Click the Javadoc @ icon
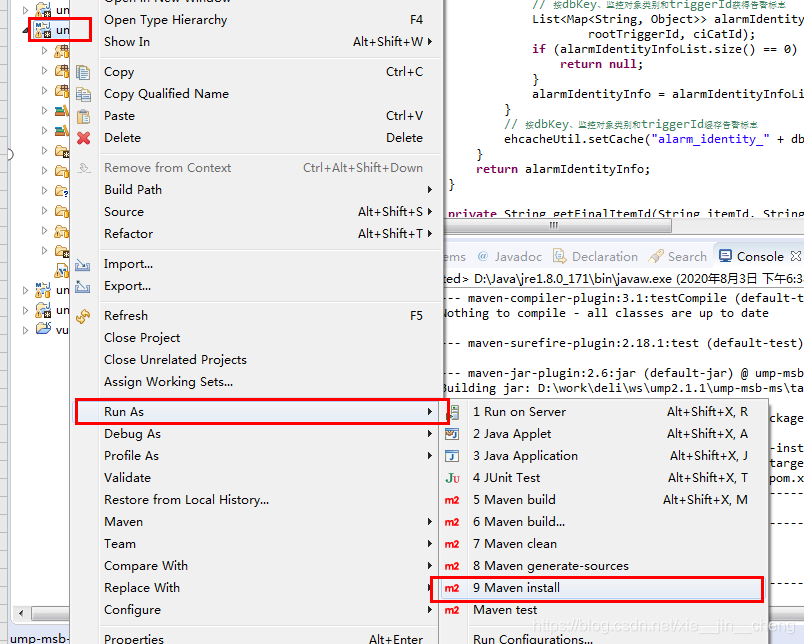The image size is (804, 644). click(483, 256)
